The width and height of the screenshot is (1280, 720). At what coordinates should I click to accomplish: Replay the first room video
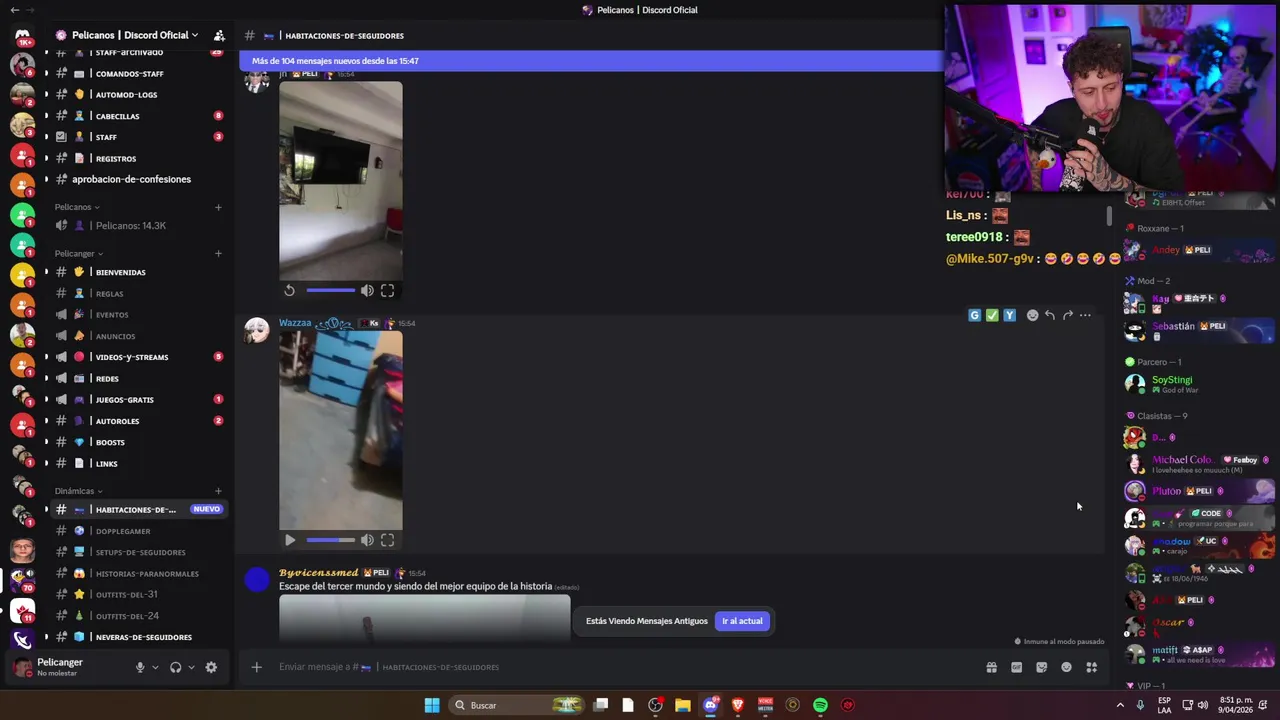click(290, 290)
